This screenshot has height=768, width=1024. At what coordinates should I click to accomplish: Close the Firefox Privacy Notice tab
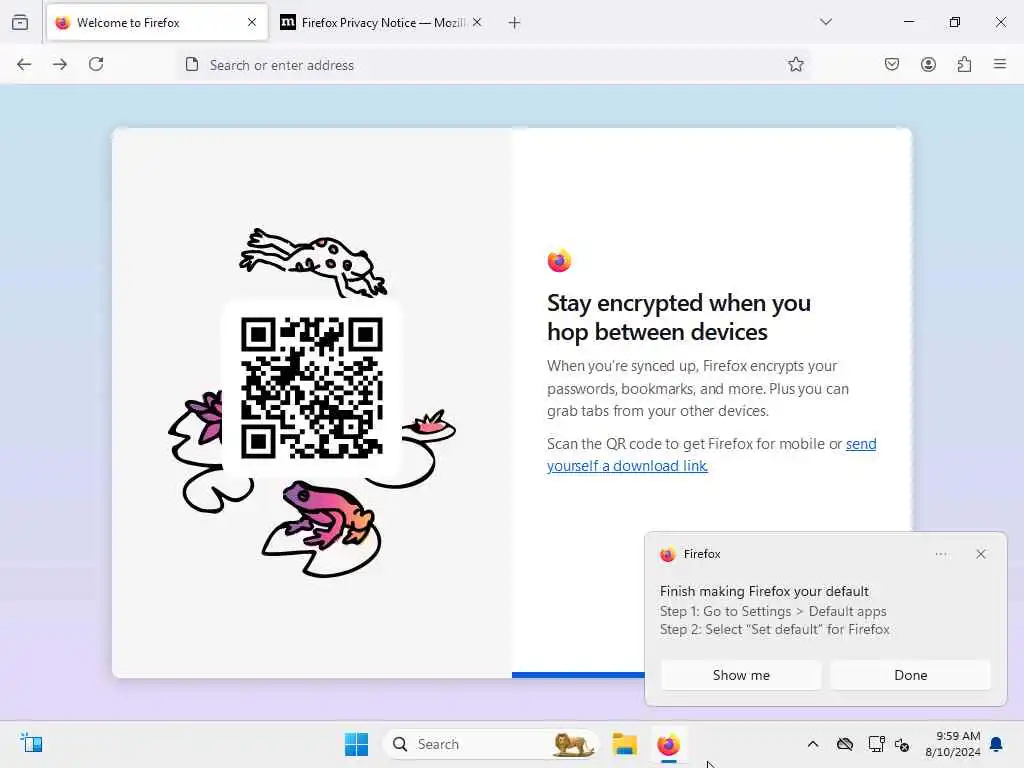(477, 22)
